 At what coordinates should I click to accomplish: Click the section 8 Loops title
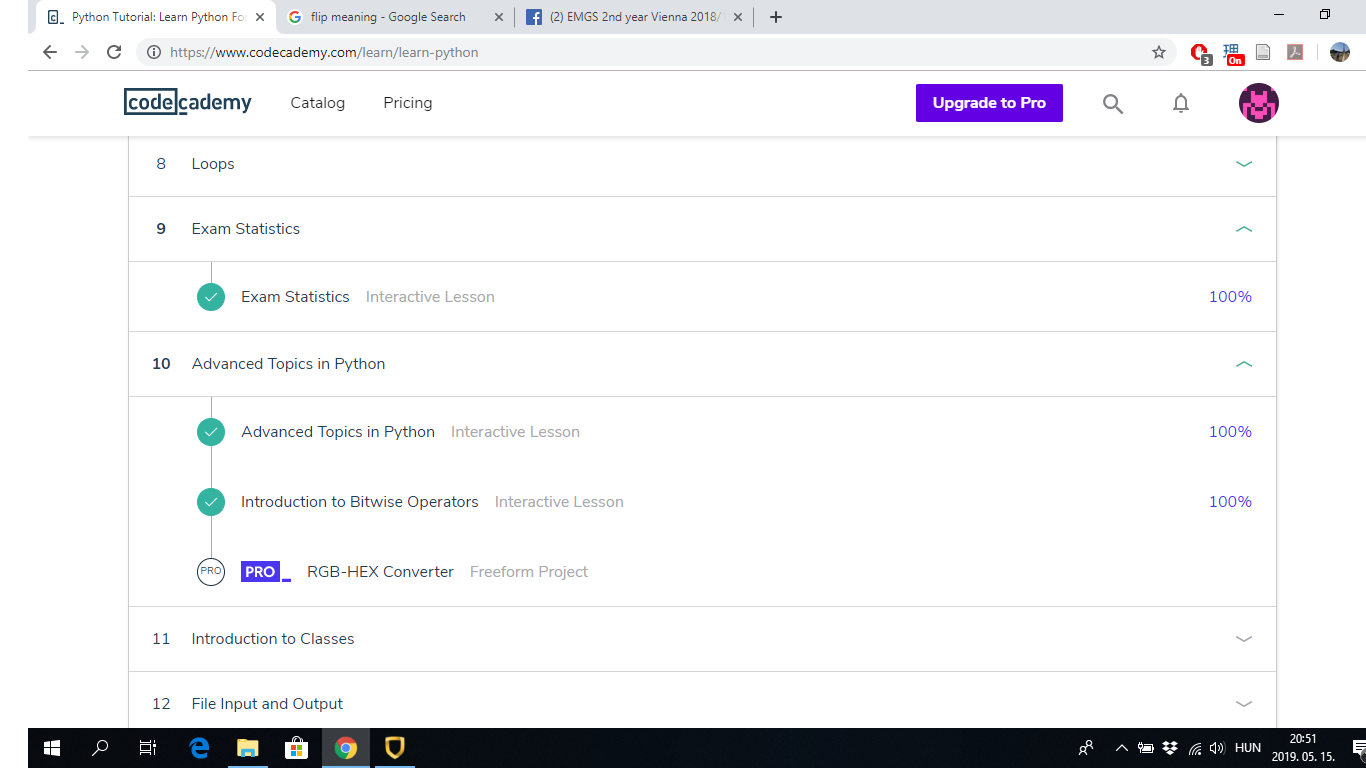coord(213,164)
